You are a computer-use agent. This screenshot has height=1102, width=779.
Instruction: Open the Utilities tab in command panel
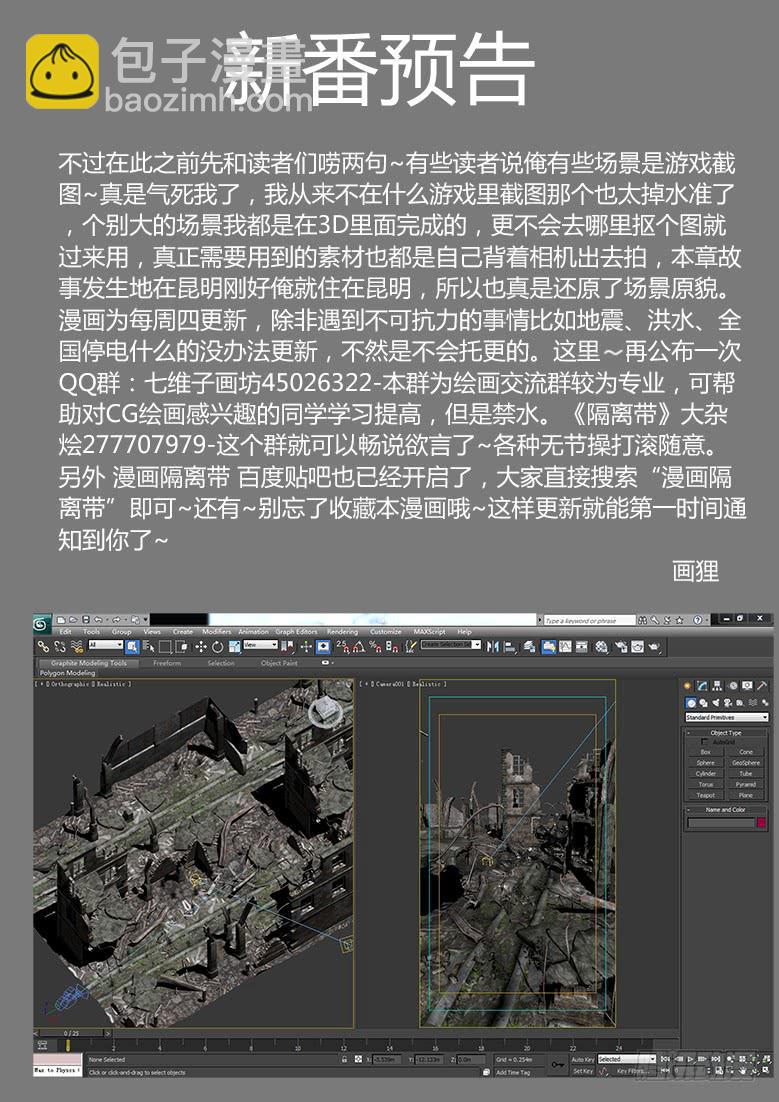[762, 686]
